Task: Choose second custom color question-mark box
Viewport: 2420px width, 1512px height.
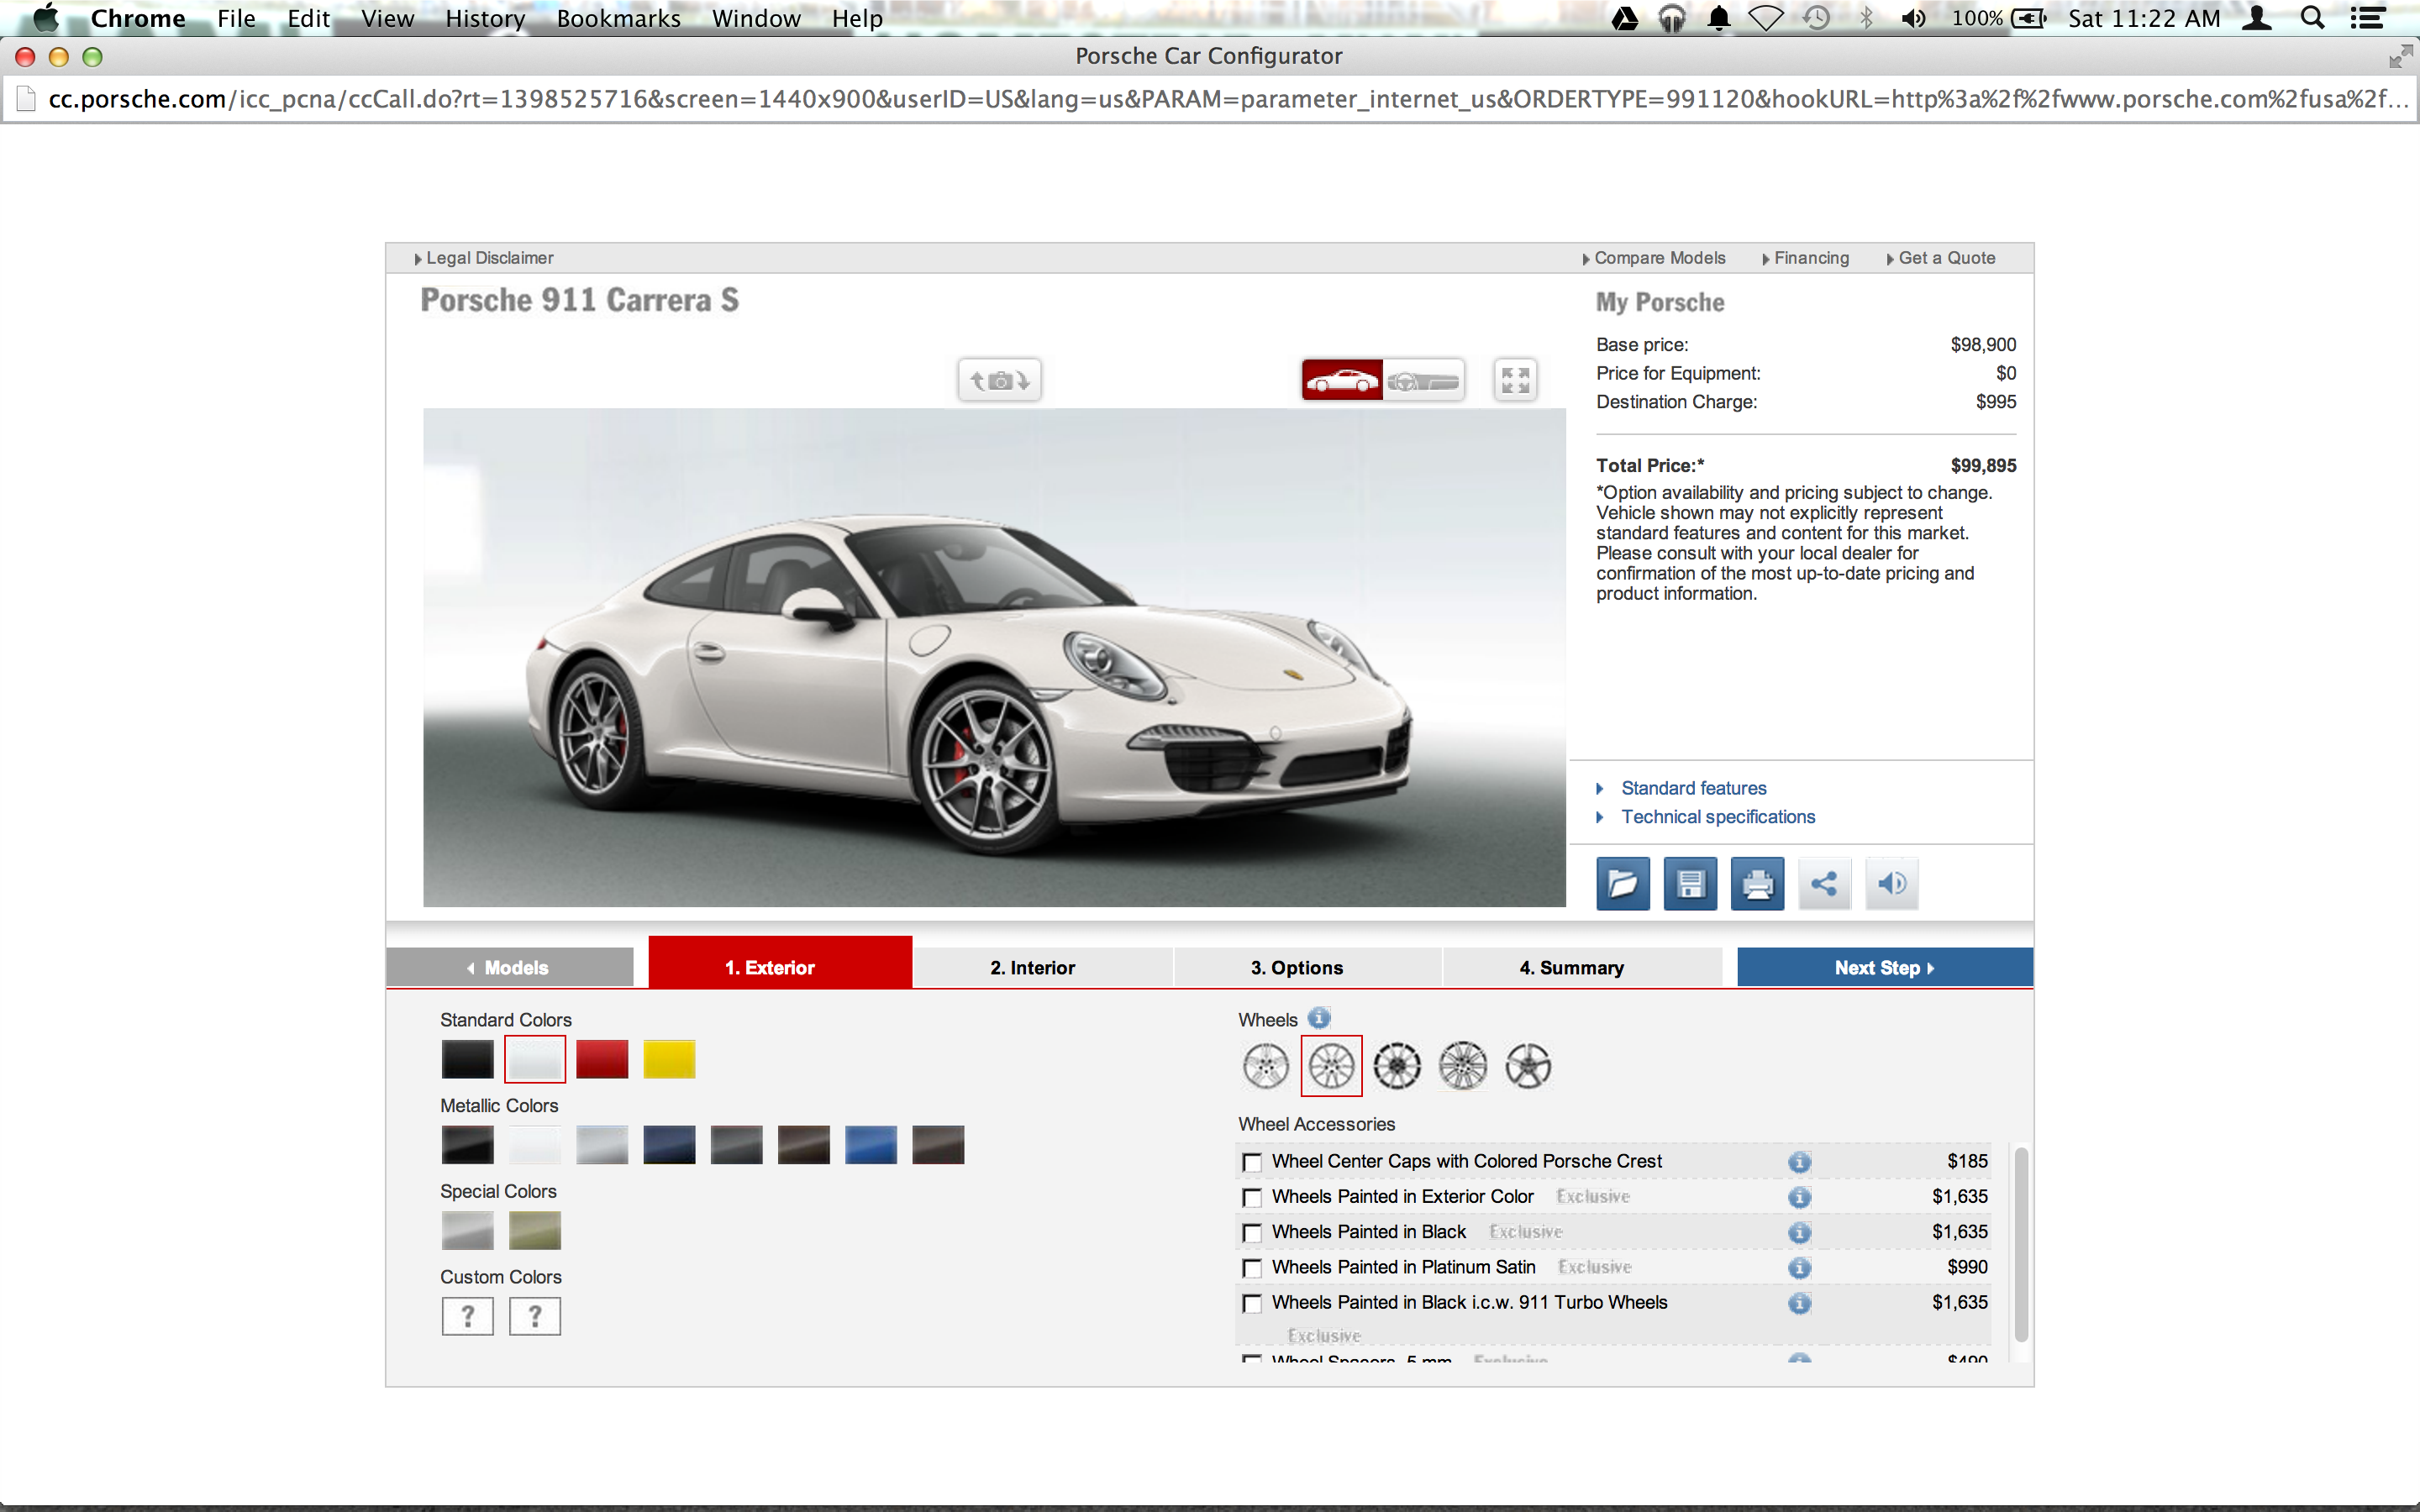Action: click(534, 1316)
